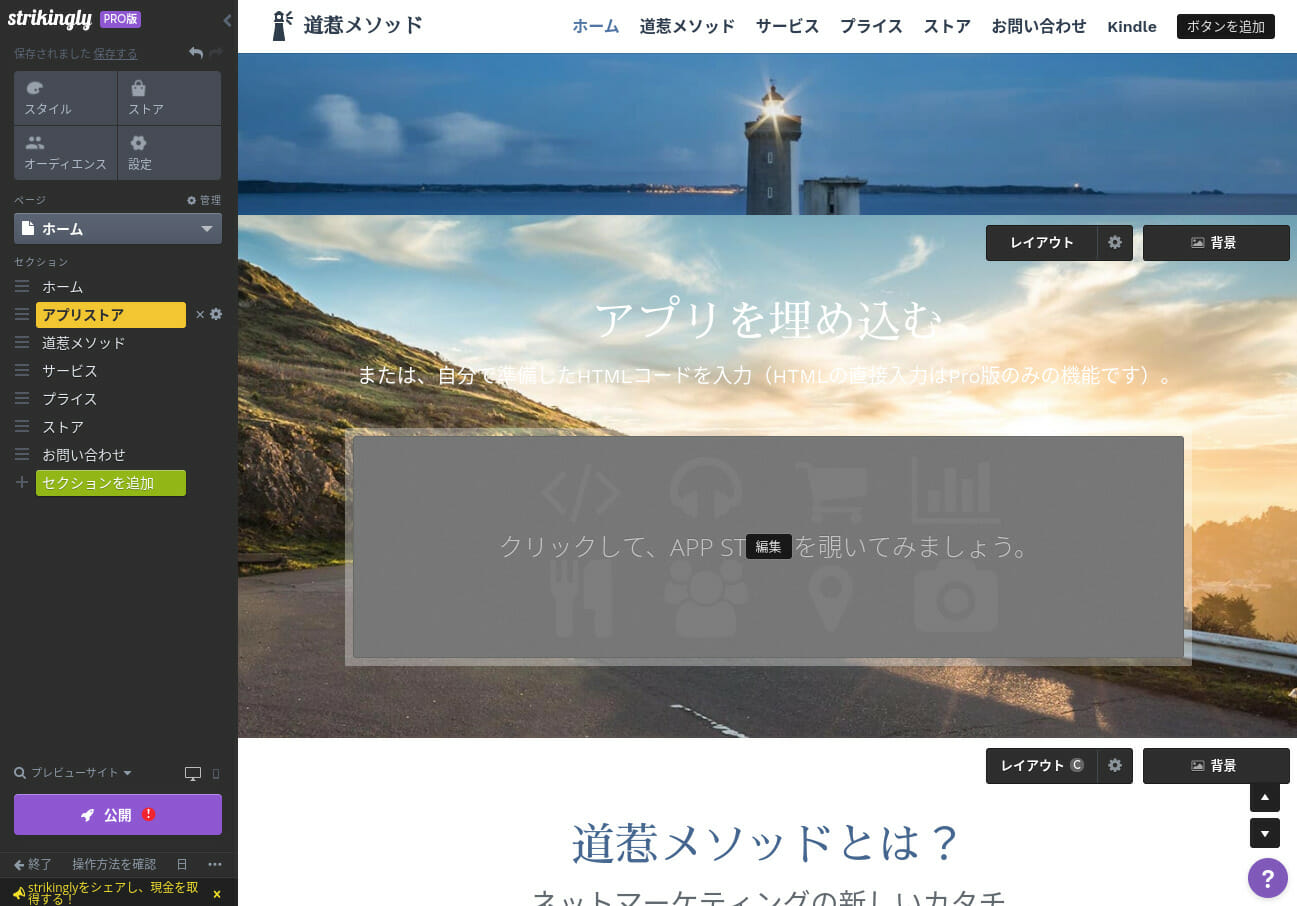Grab the drag handle of サービス section
The image size is (1297, 906).
coord(22,371)
